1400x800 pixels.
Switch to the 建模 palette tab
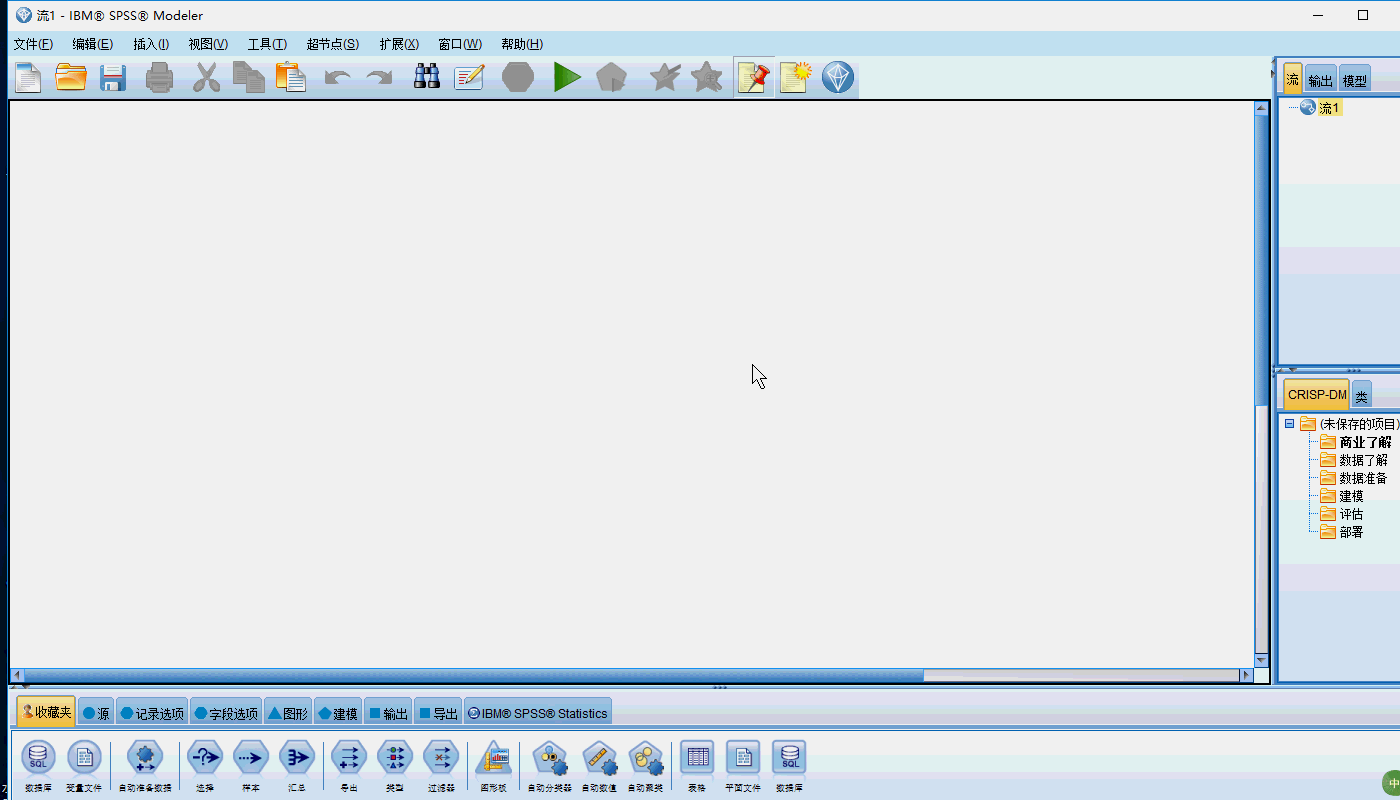click(x=338, y=713)
